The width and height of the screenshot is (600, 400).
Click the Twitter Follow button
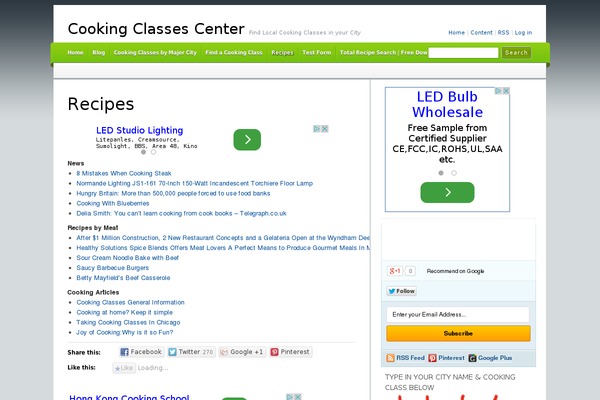[401, 291]
